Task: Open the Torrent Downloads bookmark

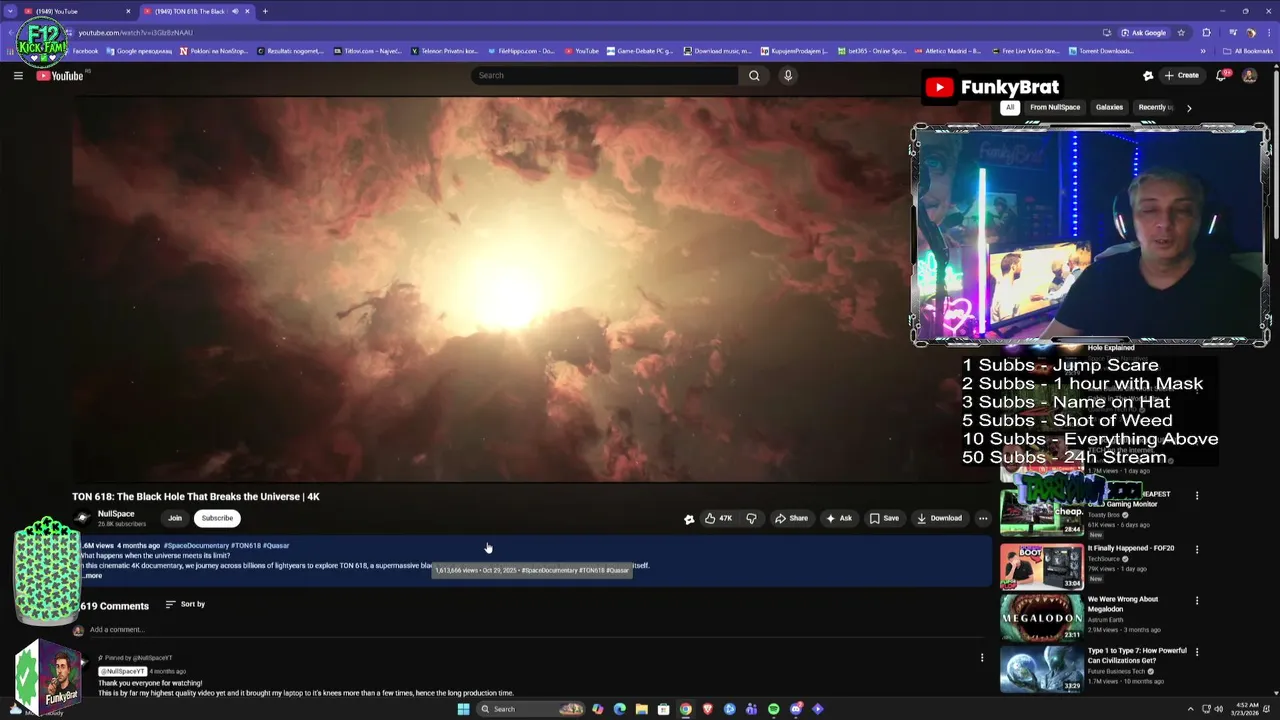Action: click(1102, 51)
